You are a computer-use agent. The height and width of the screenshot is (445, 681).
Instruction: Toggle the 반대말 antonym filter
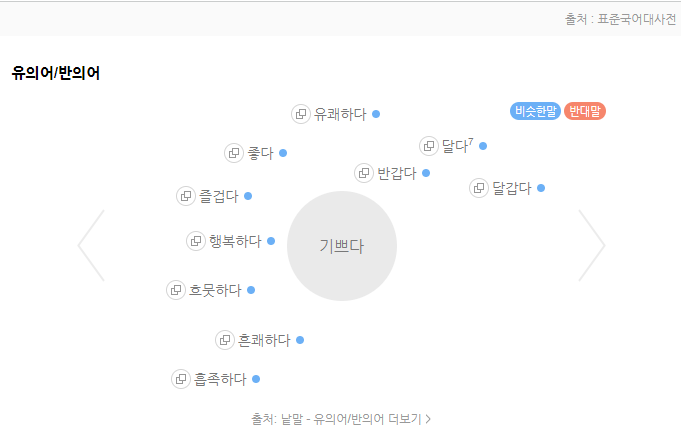pyautogui.click(x=585, y=112)
